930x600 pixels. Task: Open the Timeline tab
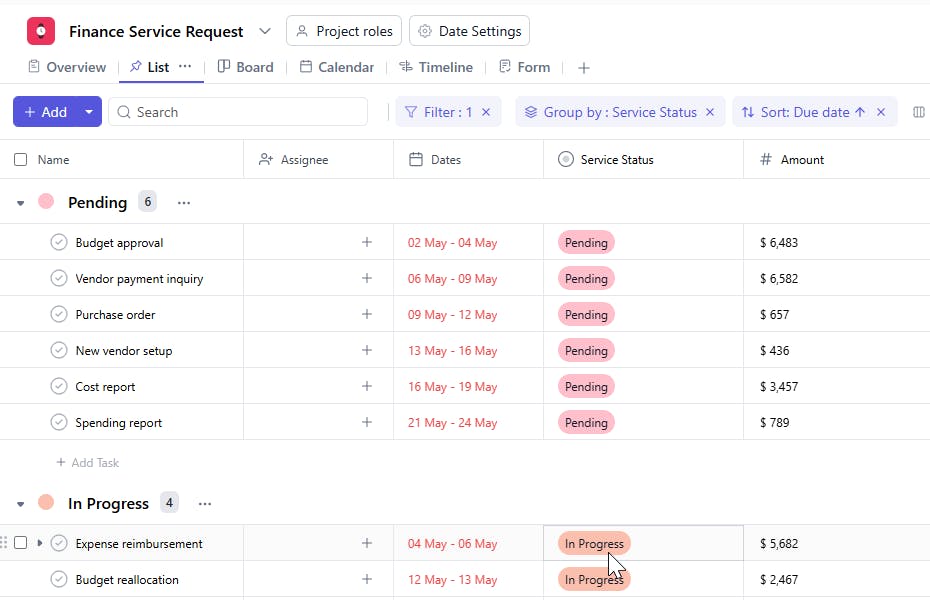pos(436,67)
